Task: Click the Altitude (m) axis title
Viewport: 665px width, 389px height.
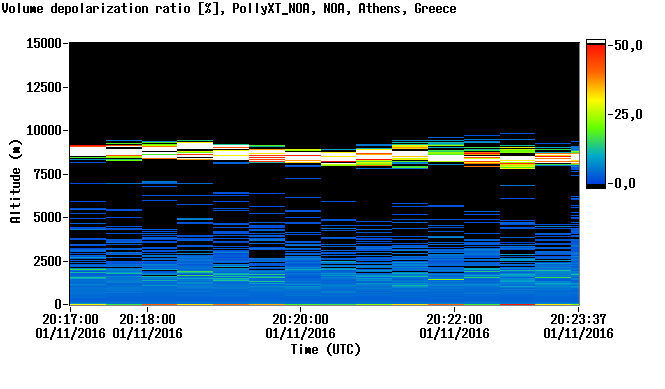Action: pyautogui.click(x=15, y=181)
